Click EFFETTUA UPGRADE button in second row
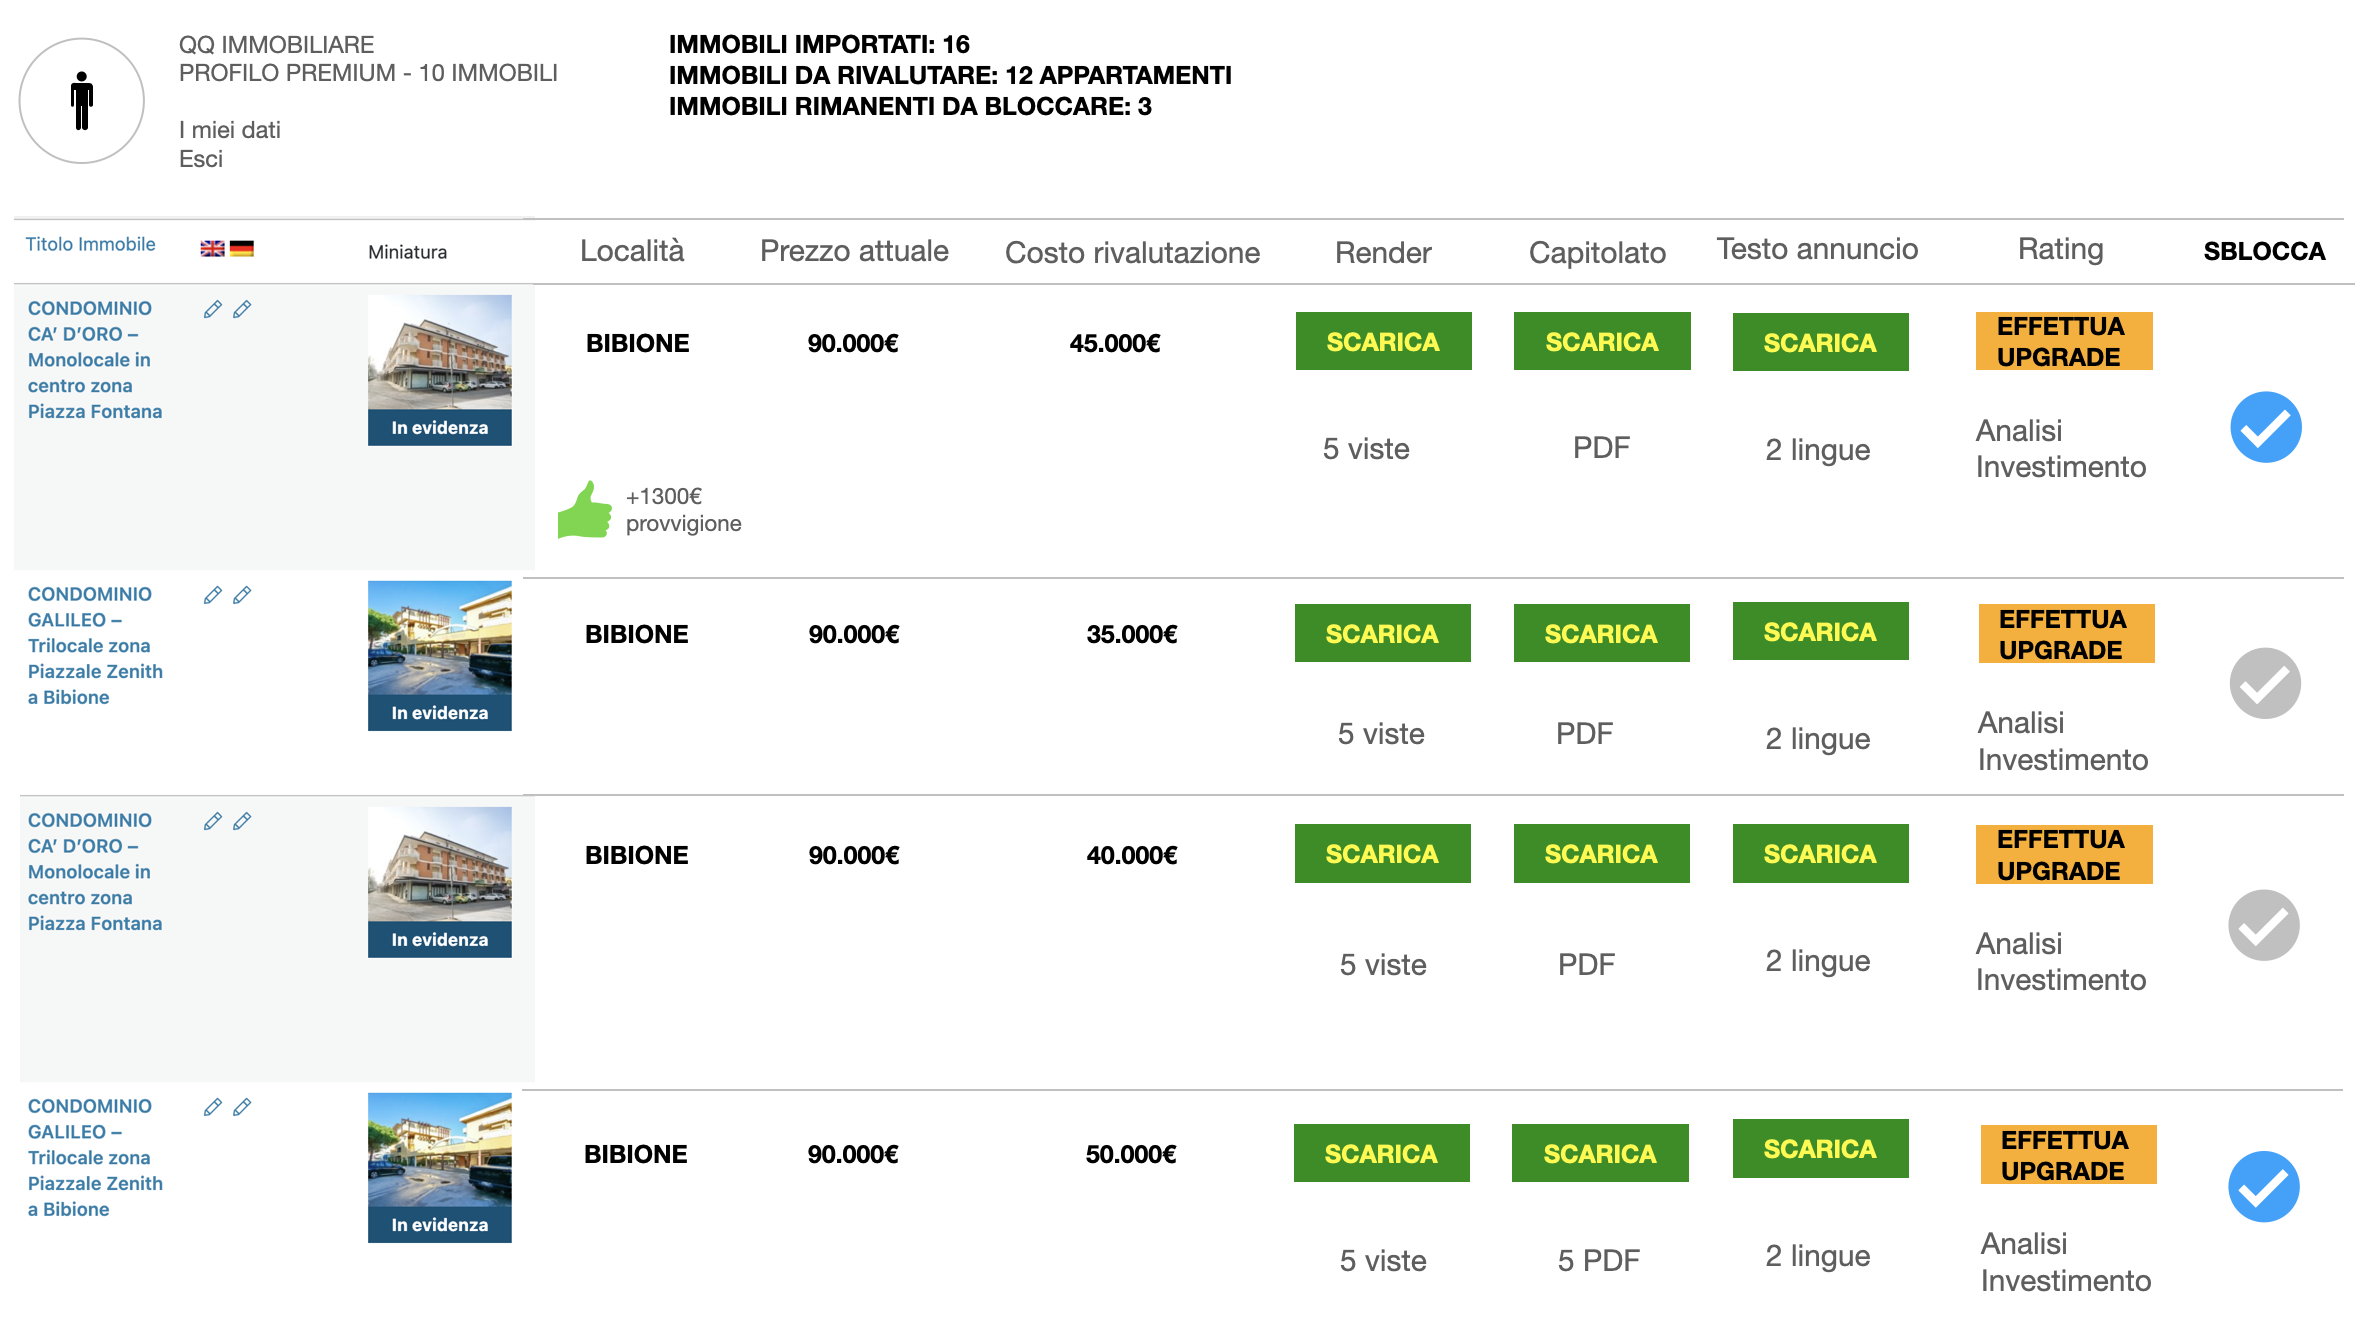 coord(2066,634)
